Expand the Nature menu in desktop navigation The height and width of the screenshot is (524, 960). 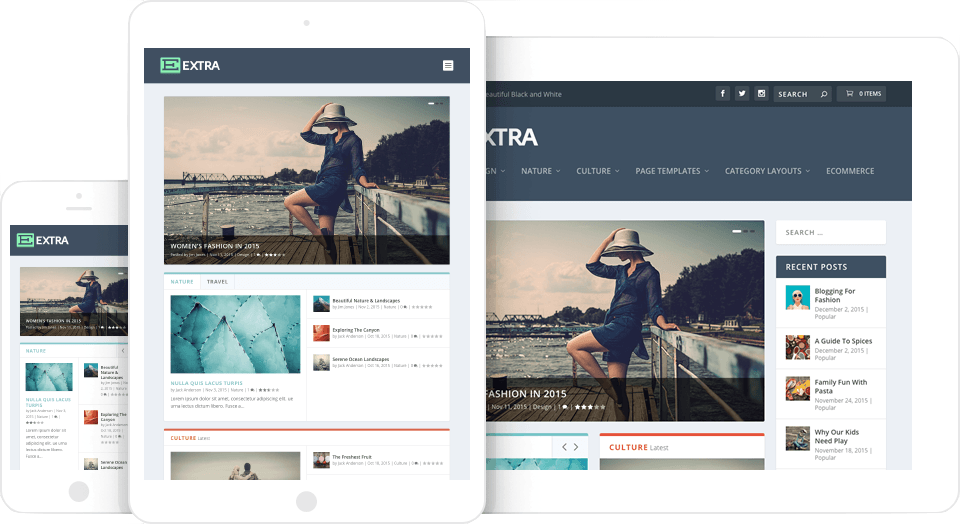pyautogui.click(x=540, y=171)
